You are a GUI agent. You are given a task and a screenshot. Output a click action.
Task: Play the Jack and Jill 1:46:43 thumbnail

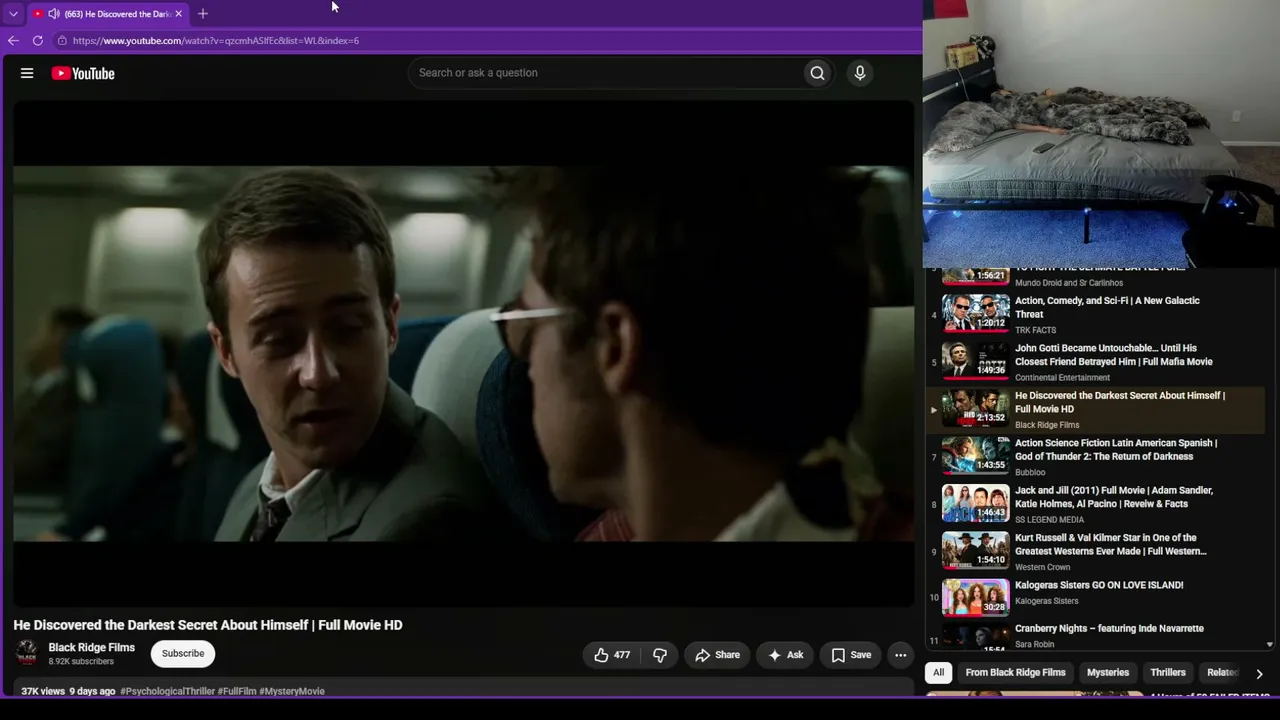(975, 503)
